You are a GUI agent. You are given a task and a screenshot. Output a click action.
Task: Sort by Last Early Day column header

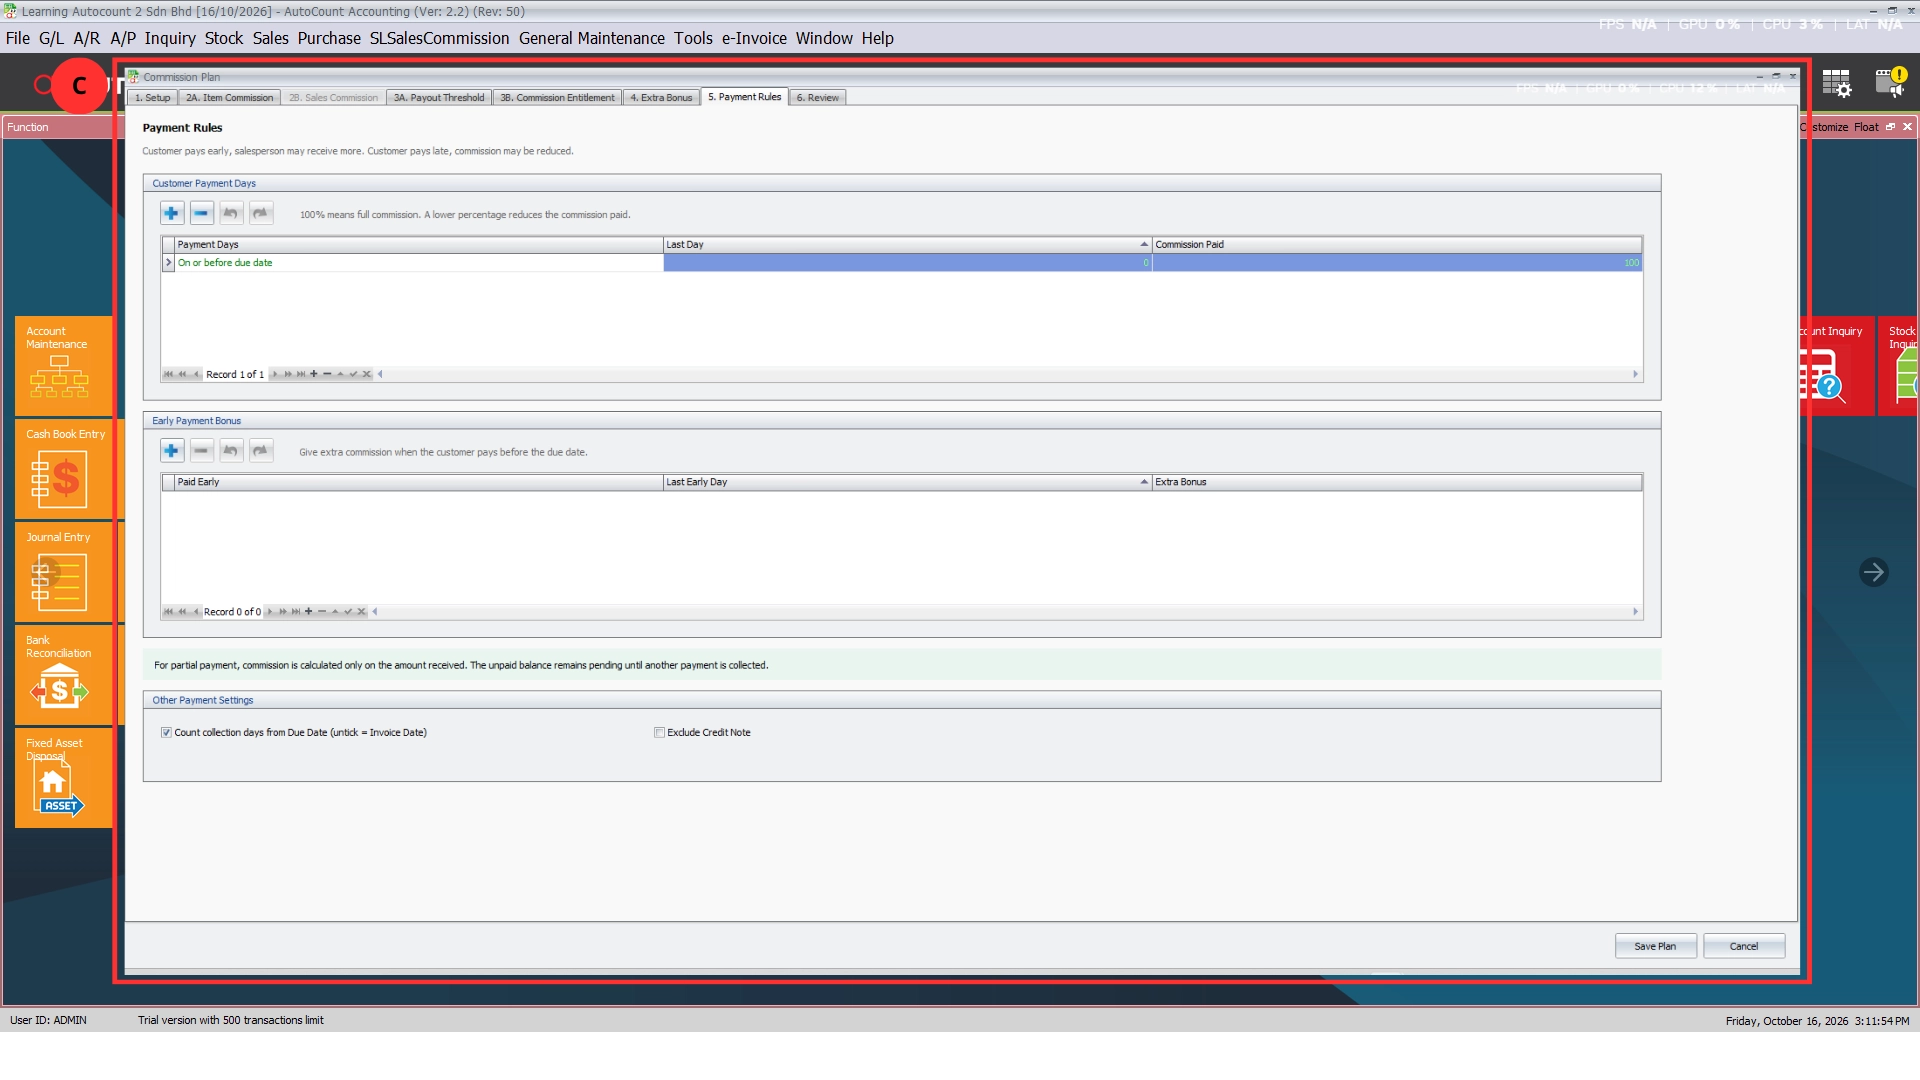907,482
